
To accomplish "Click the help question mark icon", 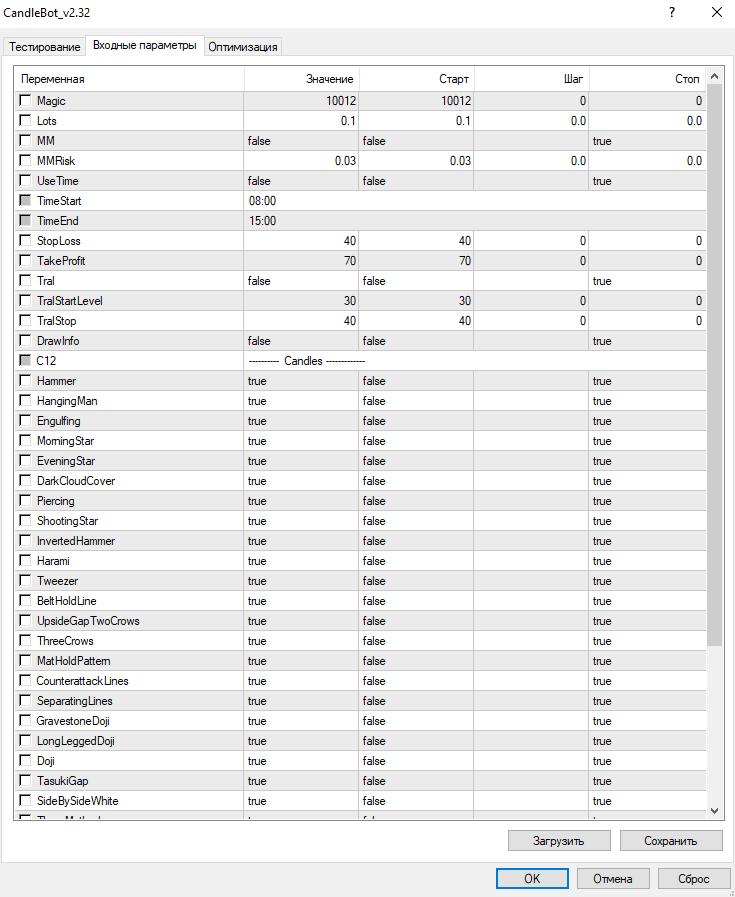I will 670,12.
